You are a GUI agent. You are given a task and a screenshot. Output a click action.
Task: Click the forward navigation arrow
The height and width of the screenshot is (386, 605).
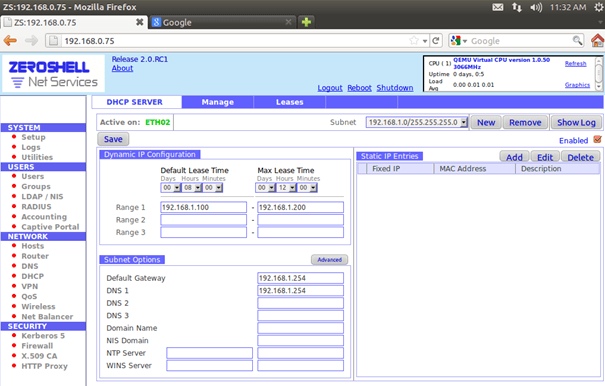click(x=31, y=41)
